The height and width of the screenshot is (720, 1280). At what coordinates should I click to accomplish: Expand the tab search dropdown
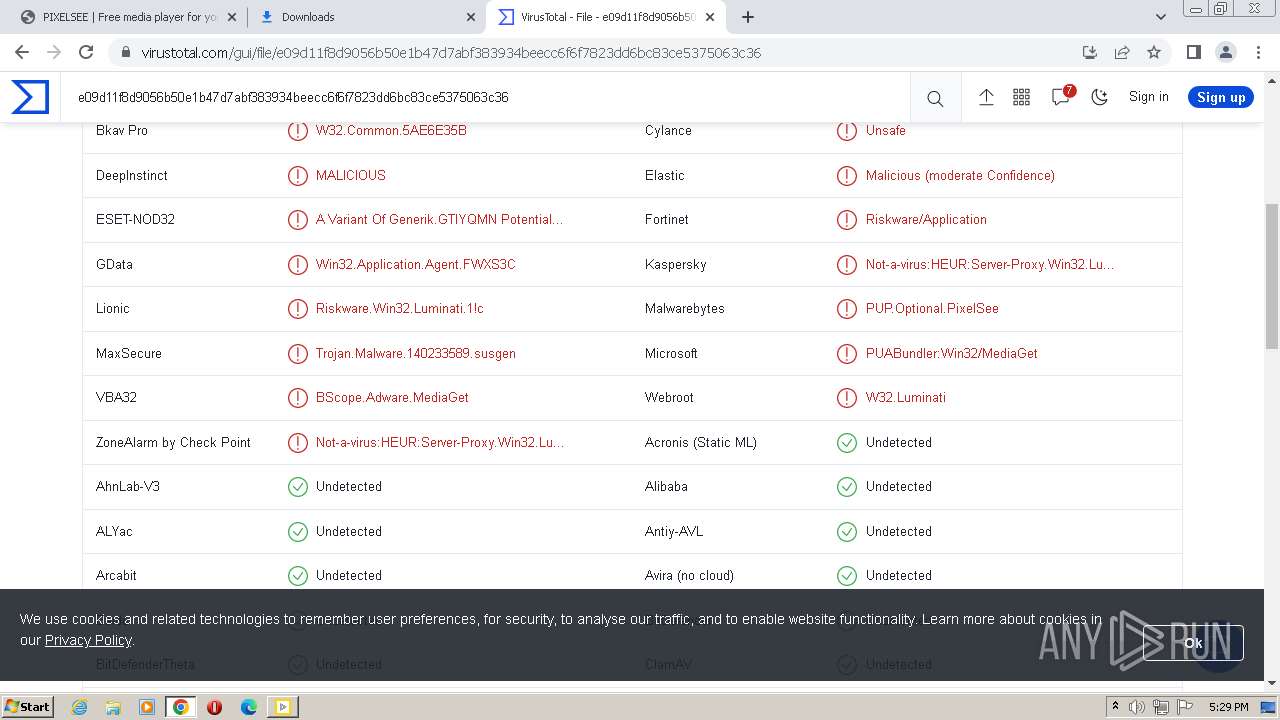coord(1160,17)
